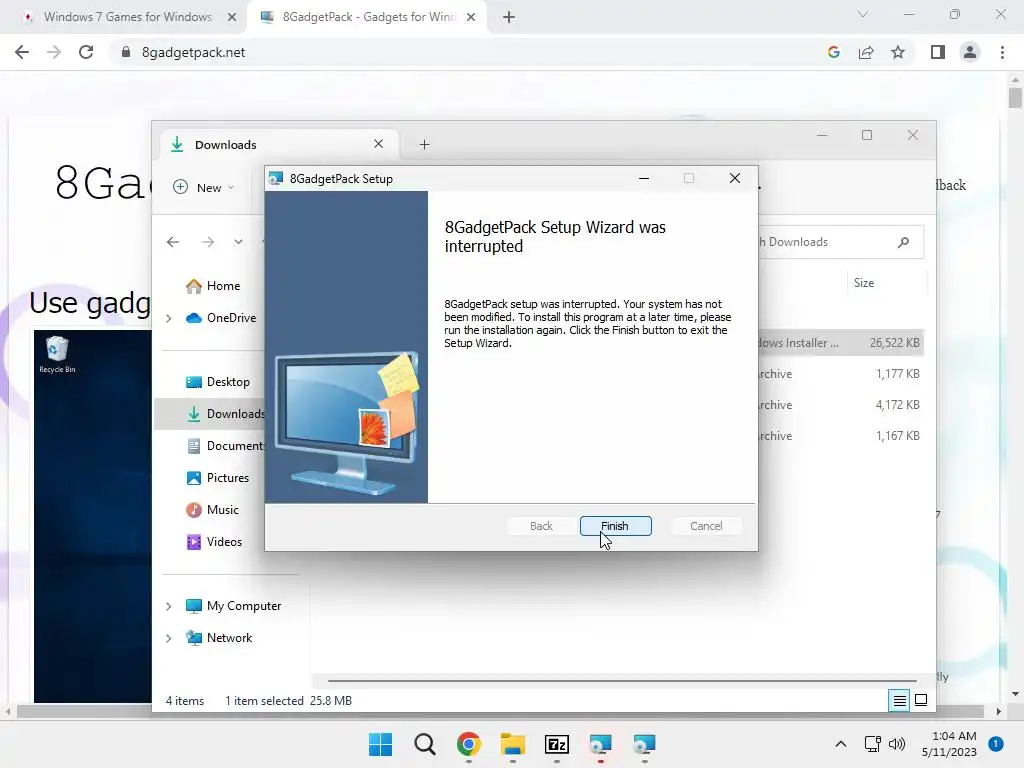Select the 4,172 KB archive file

[841, 405]
